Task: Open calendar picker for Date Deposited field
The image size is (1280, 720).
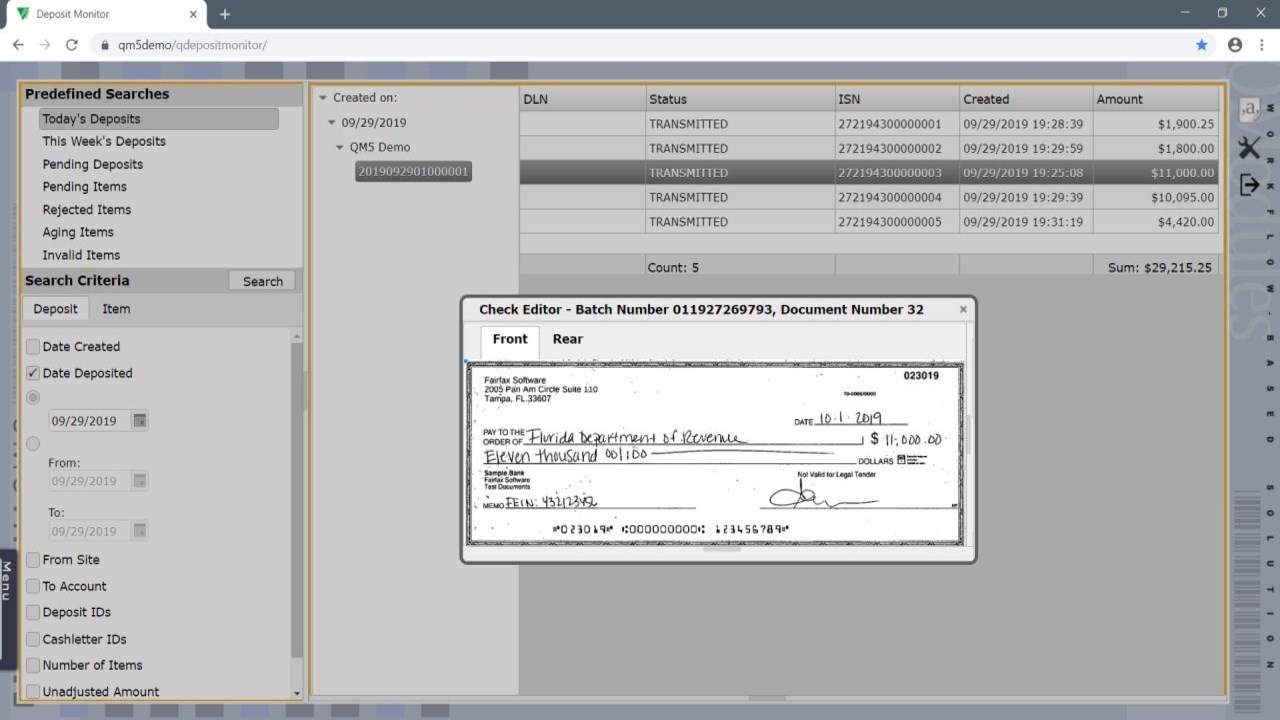Action: 140,421
